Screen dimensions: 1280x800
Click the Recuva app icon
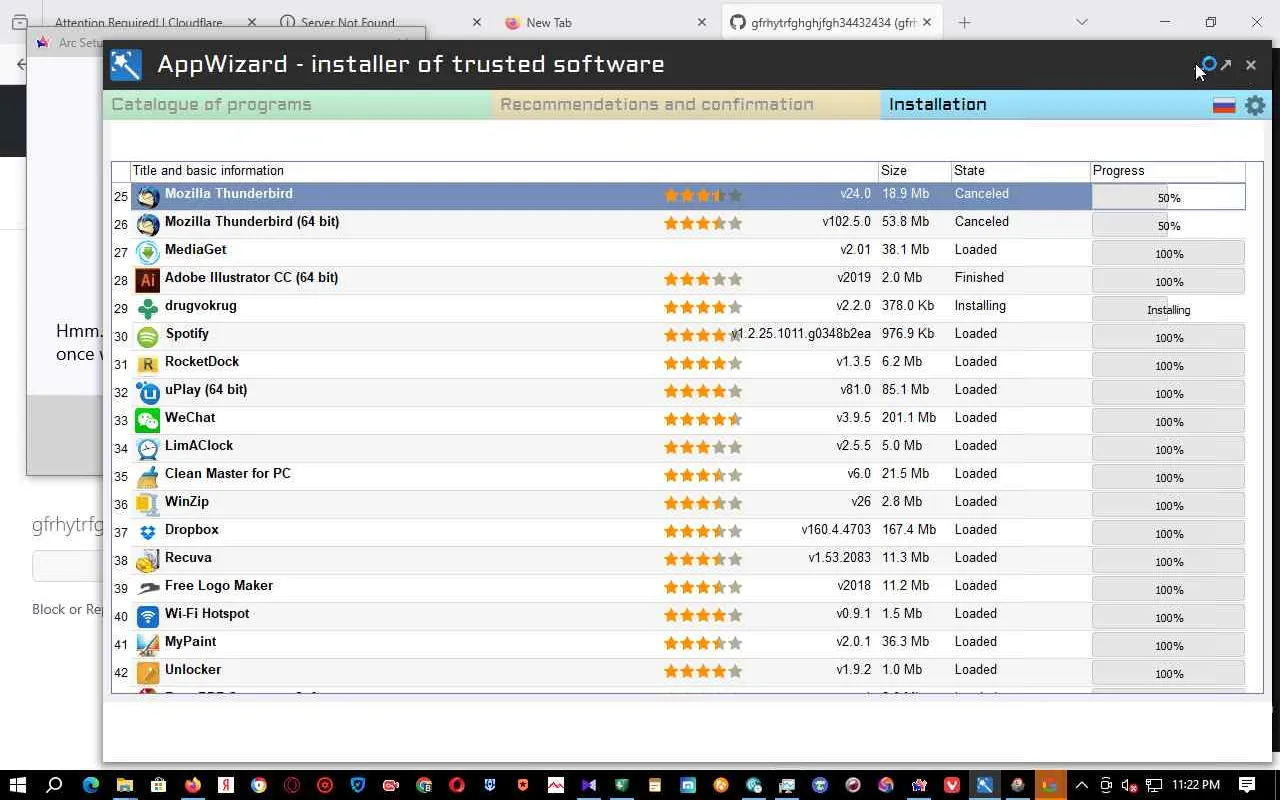tap(148, 560)
